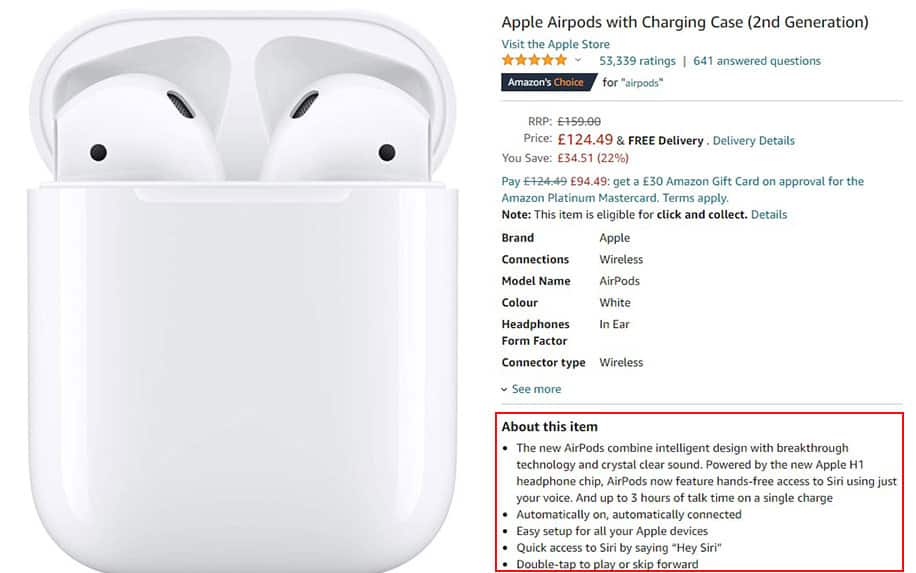
Task: Open 641 answered questions link
Action: tap(757, 61)
